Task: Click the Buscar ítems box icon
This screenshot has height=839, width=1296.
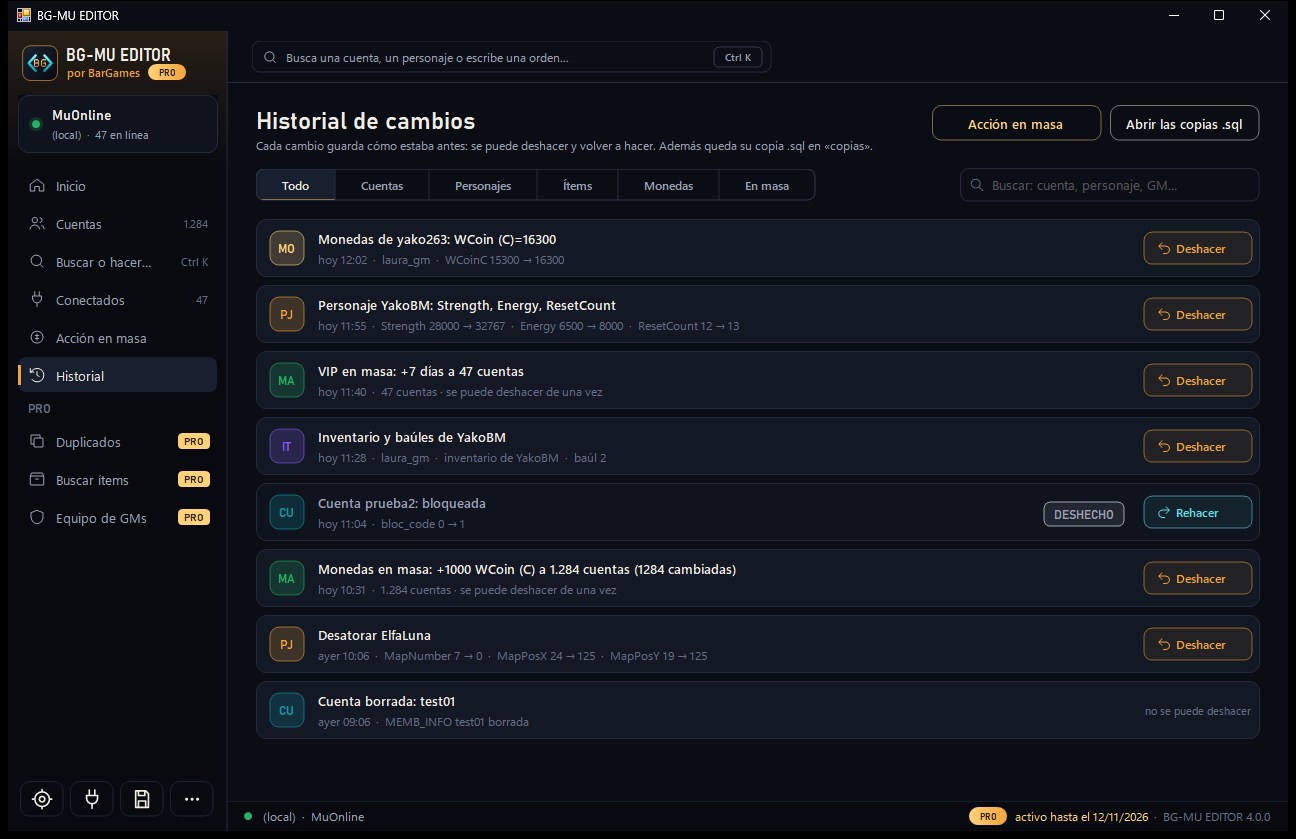Action: click(37, 480)
